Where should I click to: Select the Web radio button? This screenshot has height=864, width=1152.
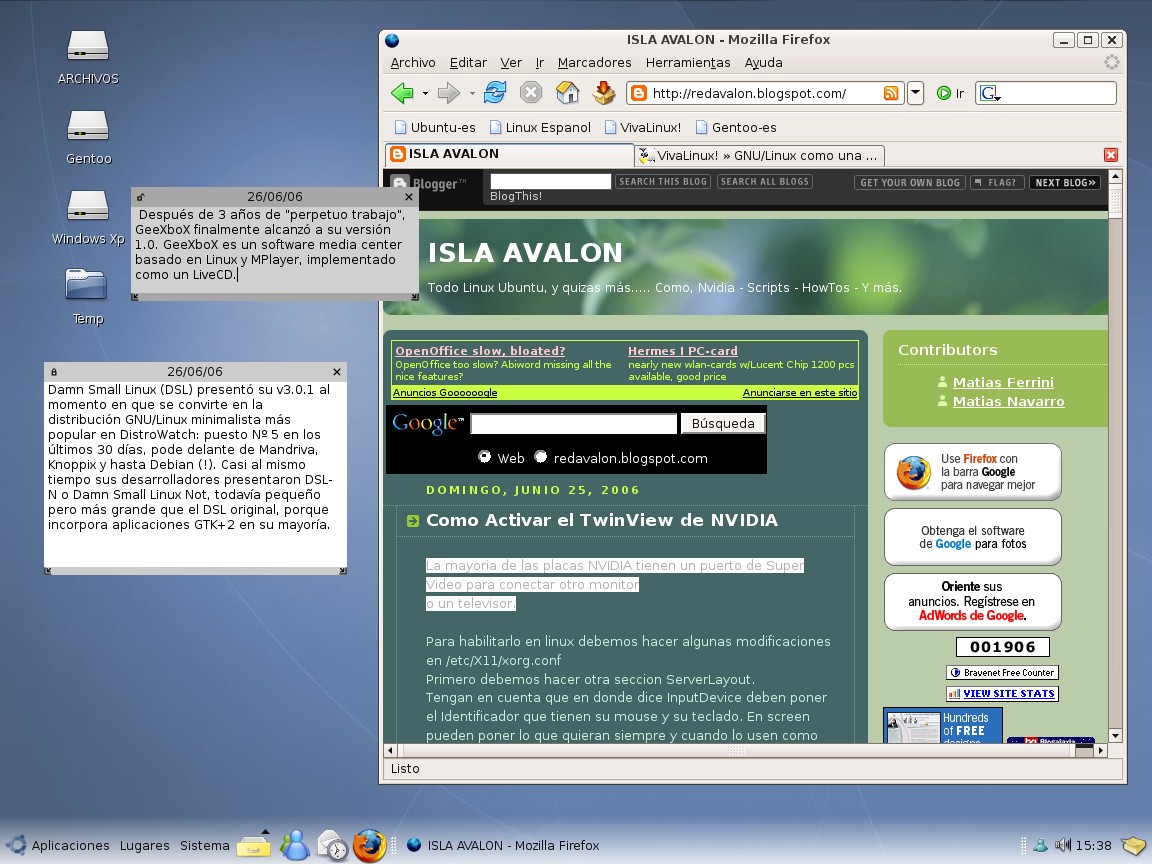[x=484, y=456]
